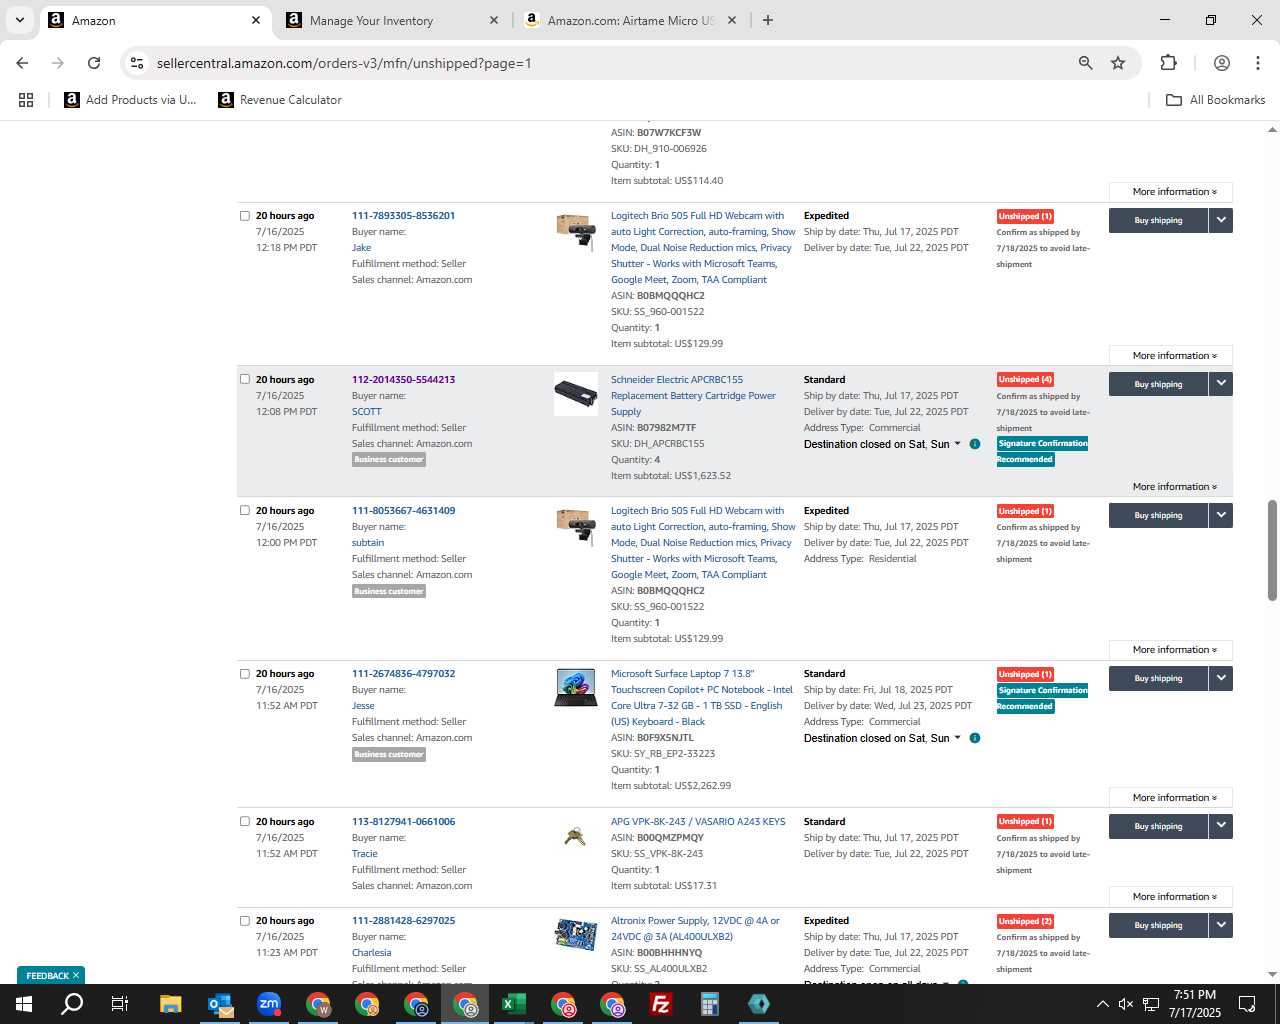
Task: Click info icon beside SCOTT's destination closed
Action: (974, 444)
